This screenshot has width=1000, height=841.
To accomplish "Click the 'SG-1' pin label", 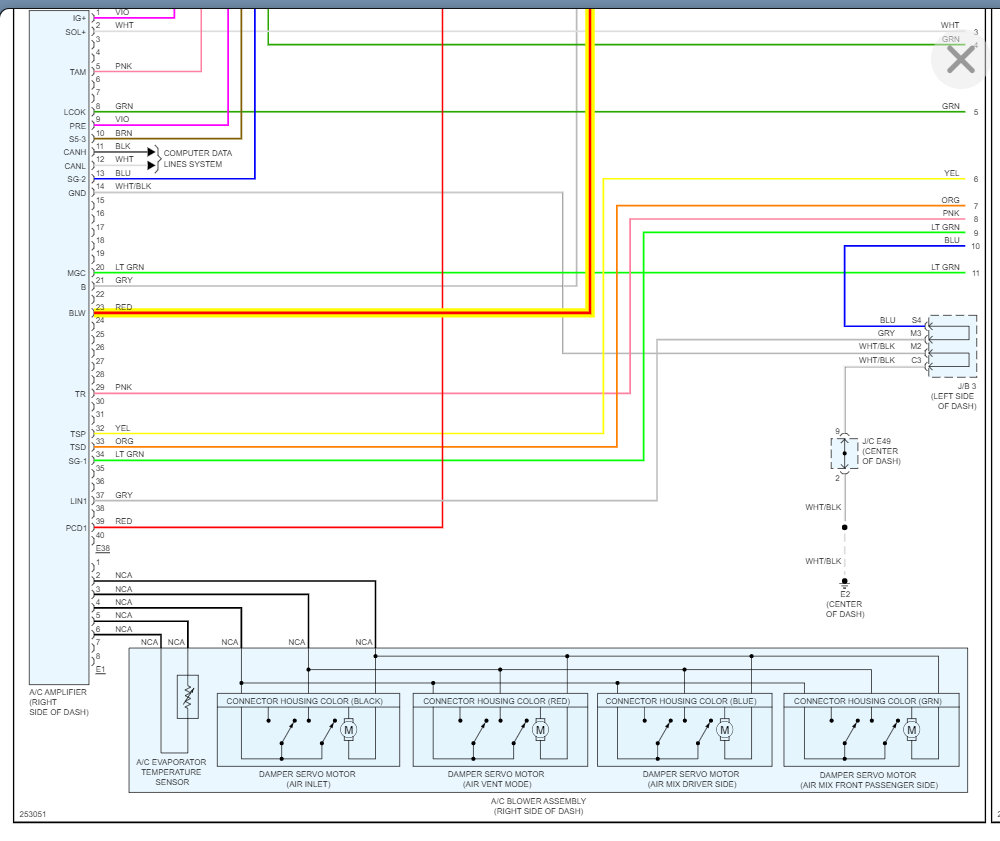I will pos(77,461).
